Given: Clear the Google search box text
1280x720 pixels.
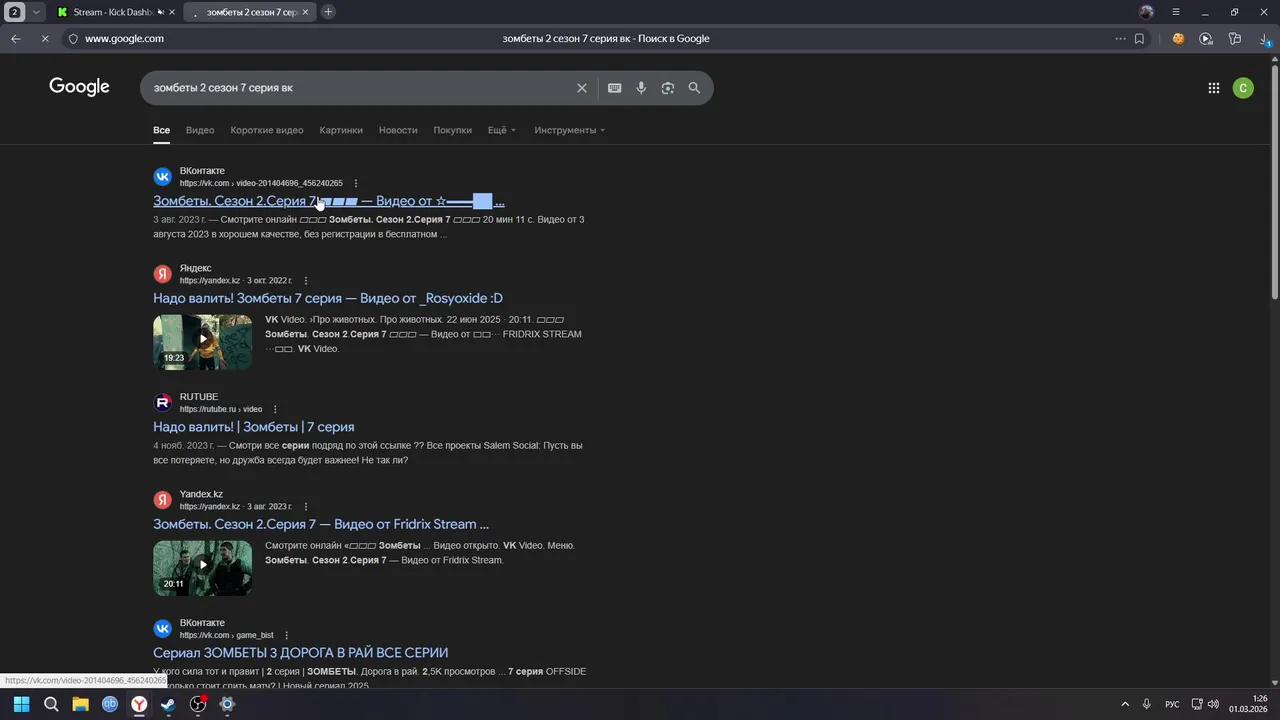Looking at the screenshot, I should click(582, 88).
